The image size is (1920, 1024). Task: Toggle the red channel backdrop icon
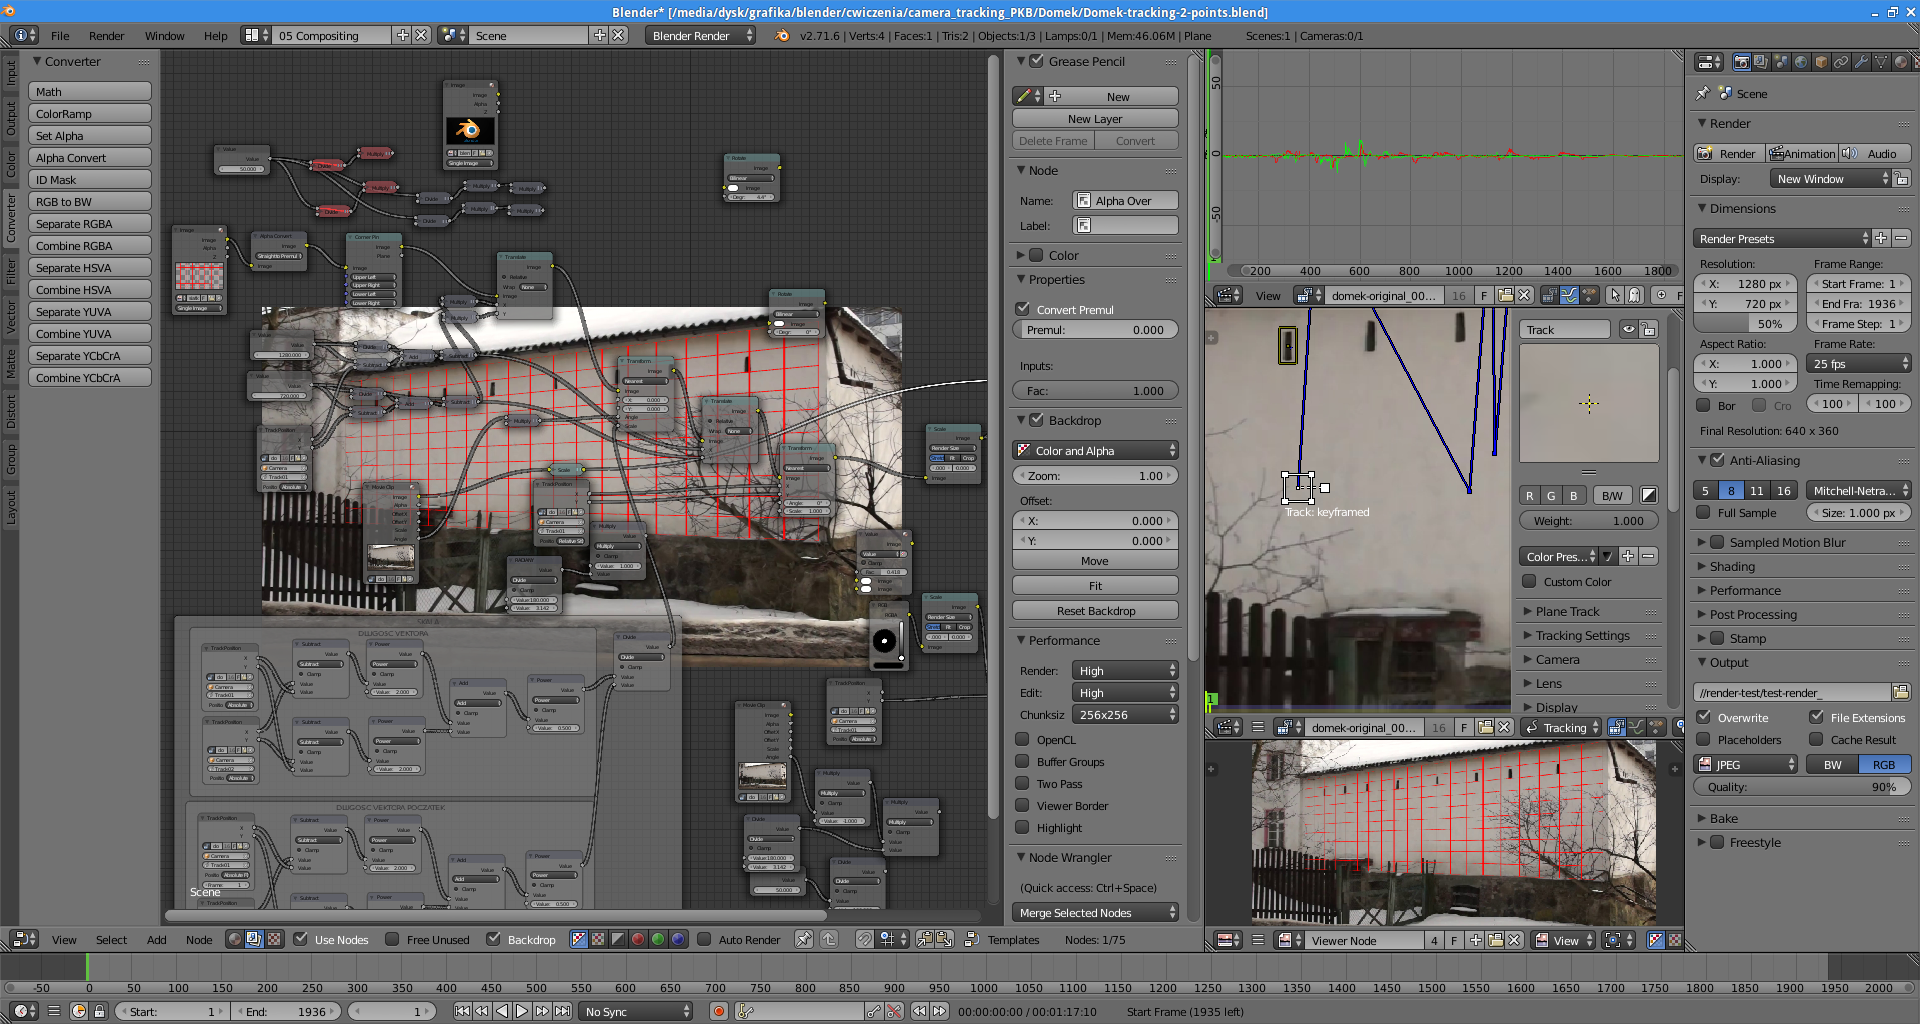[x=638, y=939]
